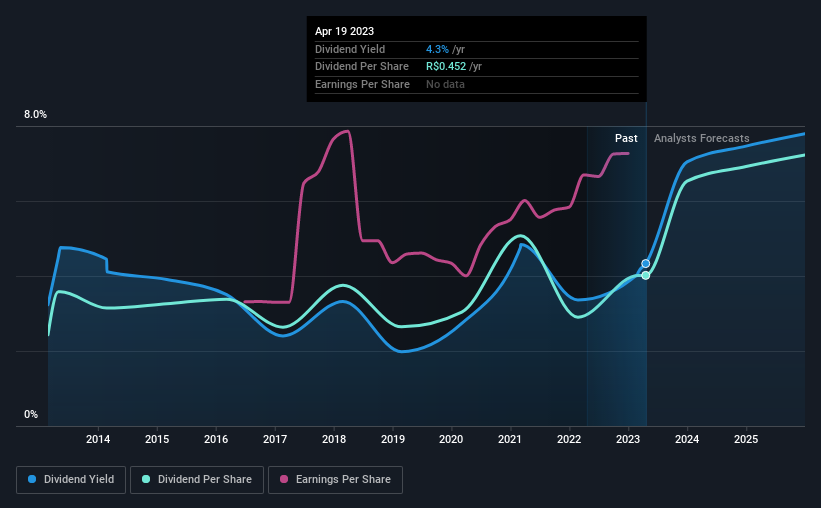Toggle the Dividend Yield legend series

point(71,480)
